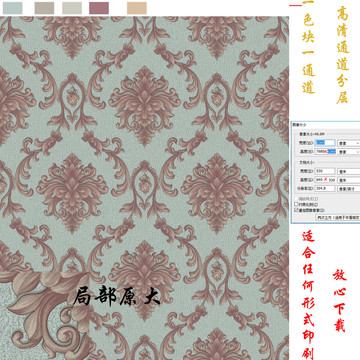Enable the constrain proportions checkbox
This screenshot has height=360, width=360.
(296, 204)
